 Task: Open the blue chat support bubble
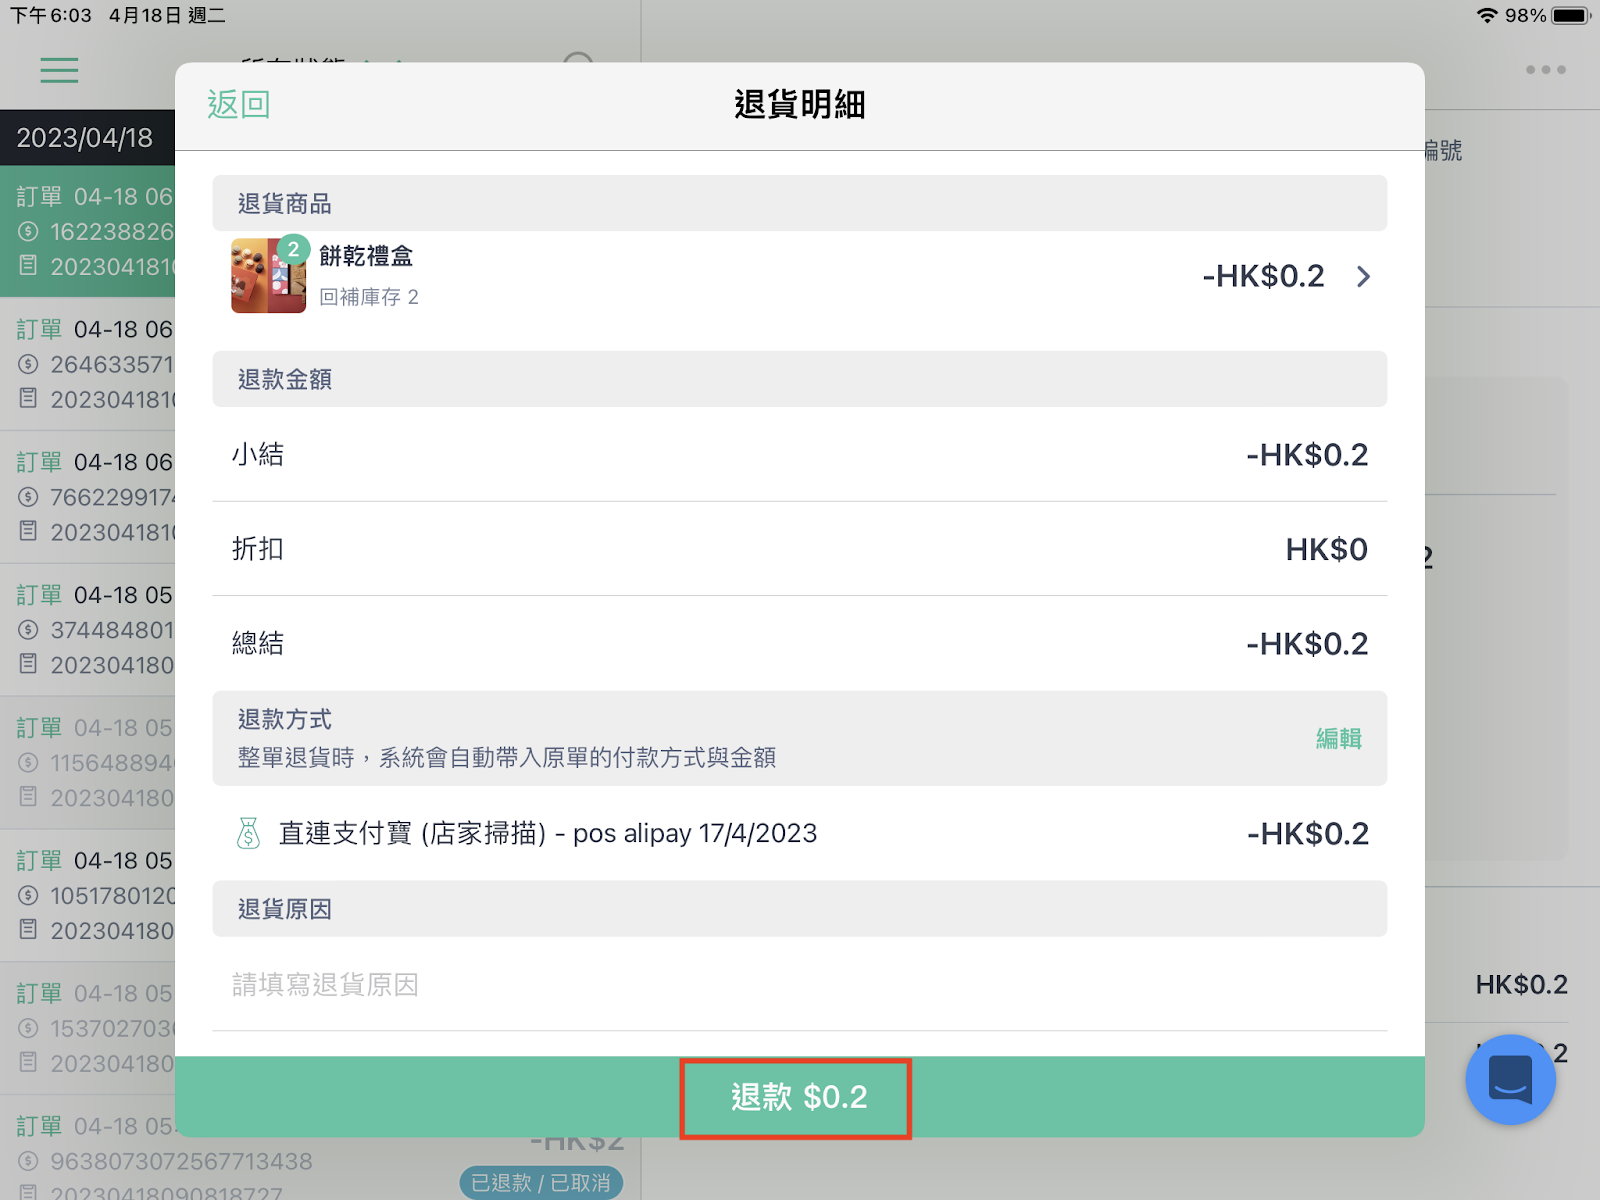1510,1079
